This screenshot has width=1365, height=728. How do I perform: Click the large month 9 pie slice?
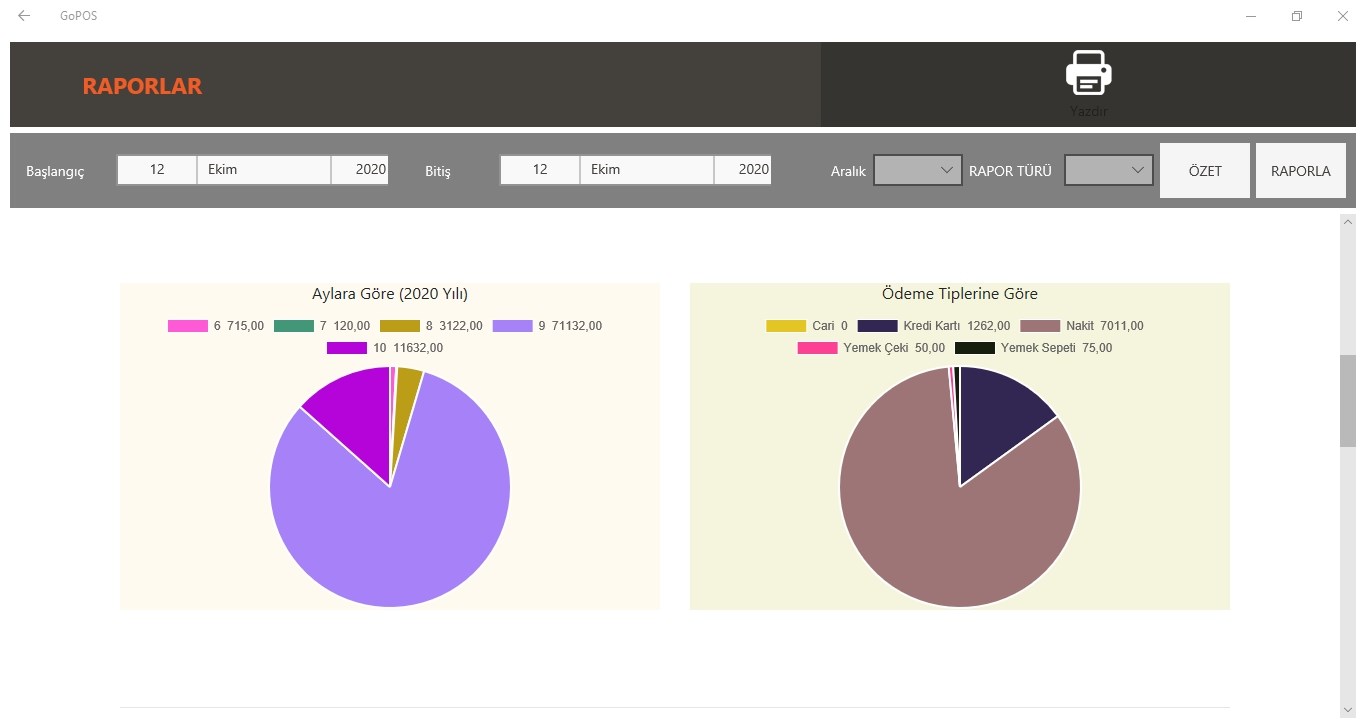click(x=400, y=530)
